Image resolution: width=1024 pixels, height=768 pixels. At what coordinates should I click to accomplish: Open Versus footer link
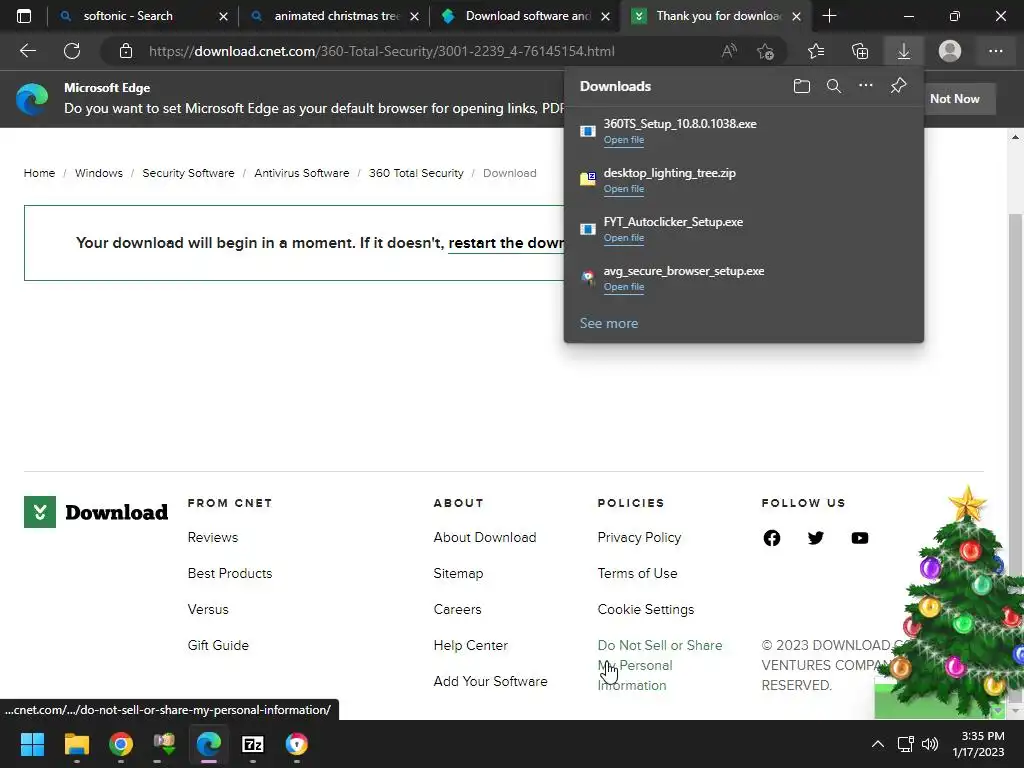(208, 609)
